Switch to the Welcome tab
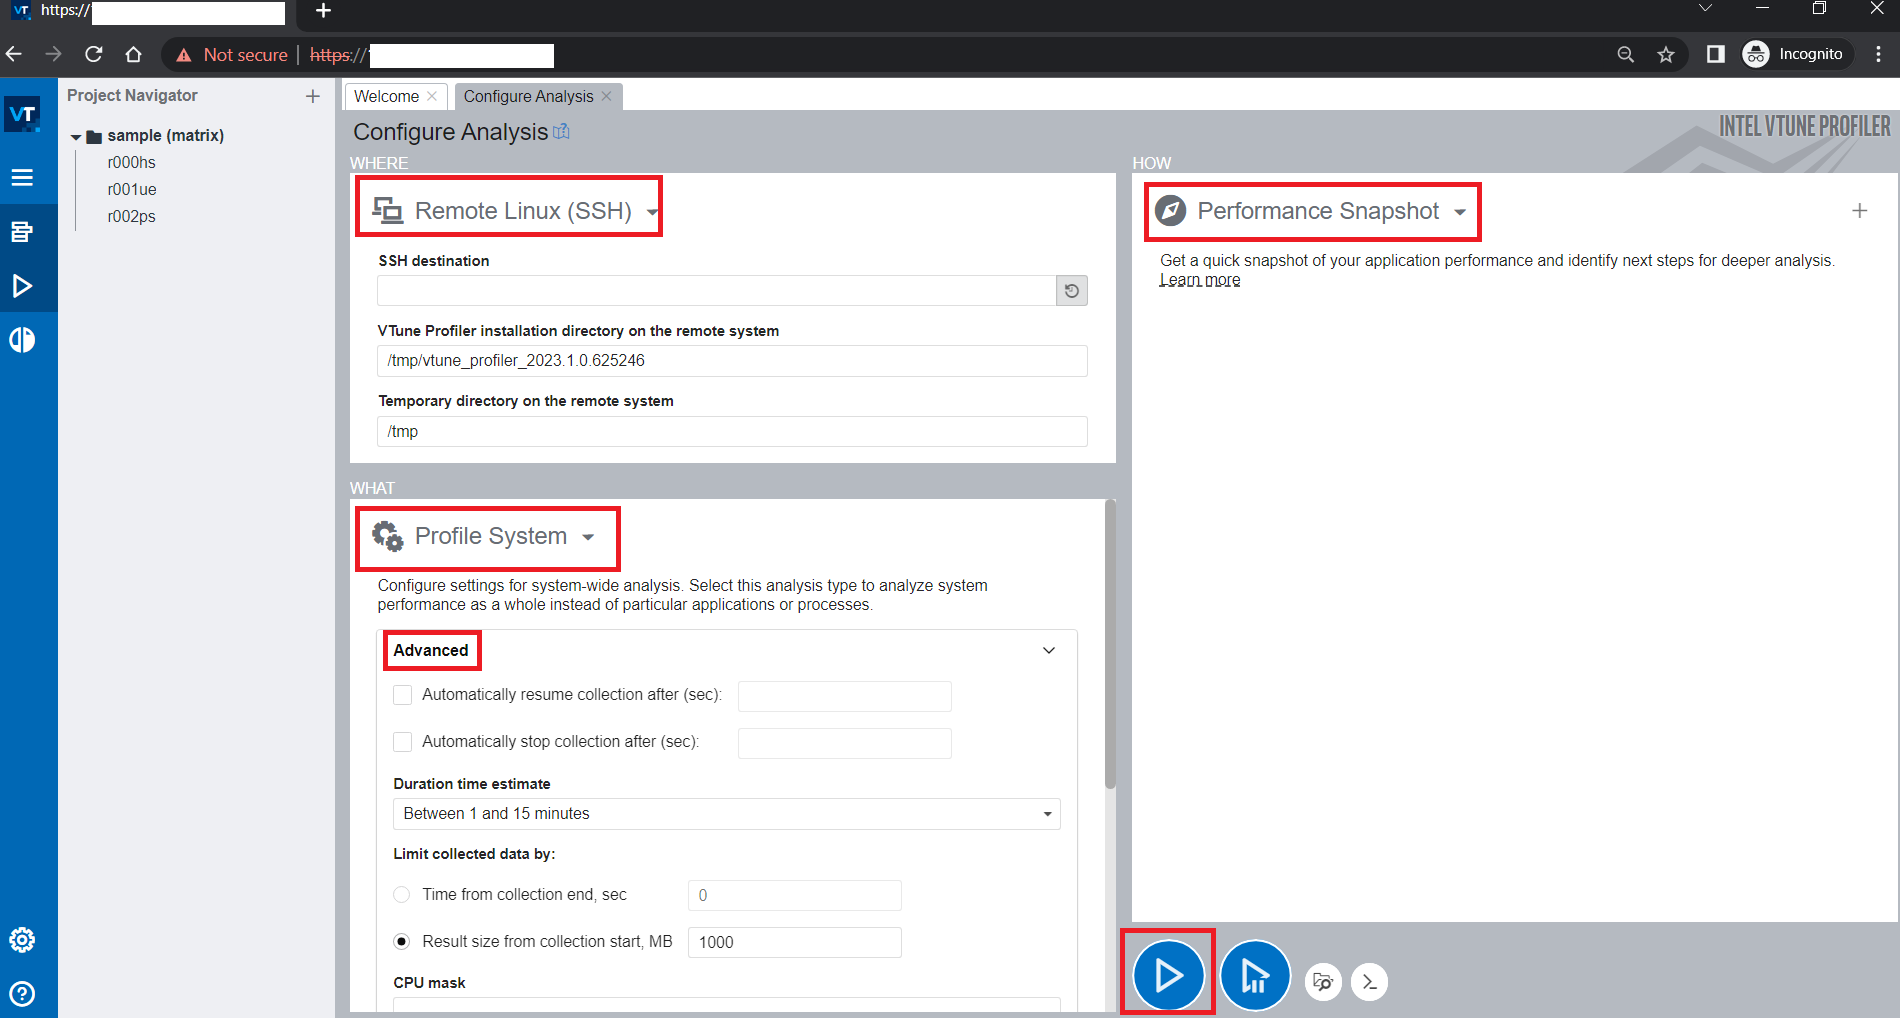Viewport: 1900px width, 1018px height. [x=386, y=96]
